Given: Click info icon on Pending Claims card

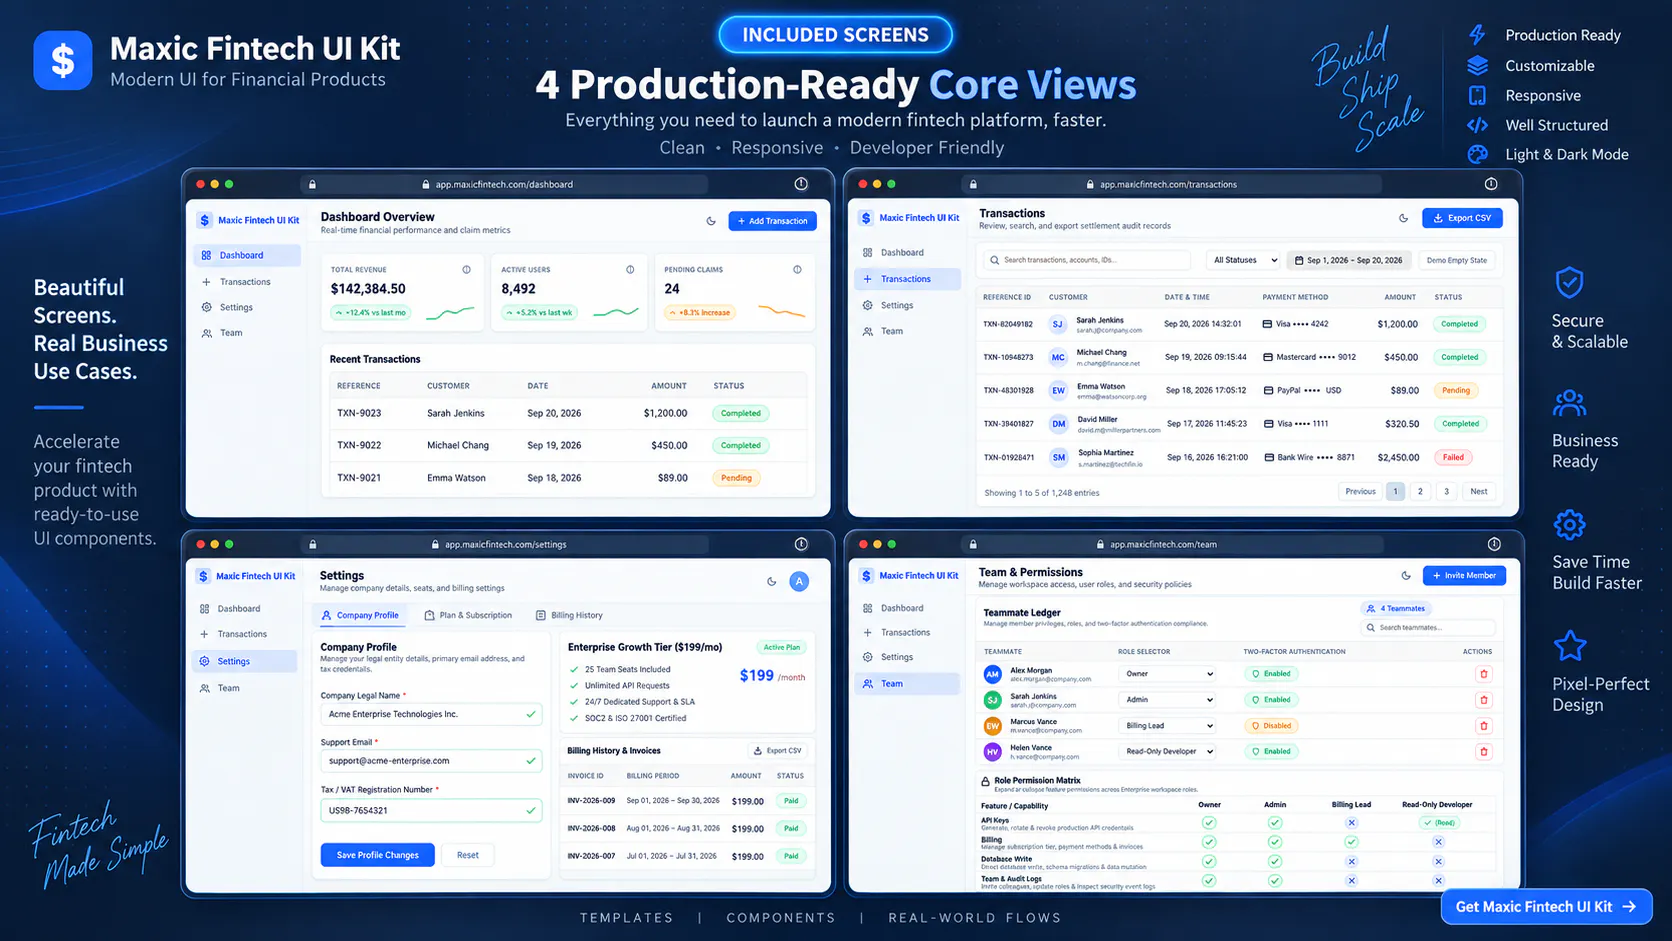Looking at the screenshot, I should point(797,270).
